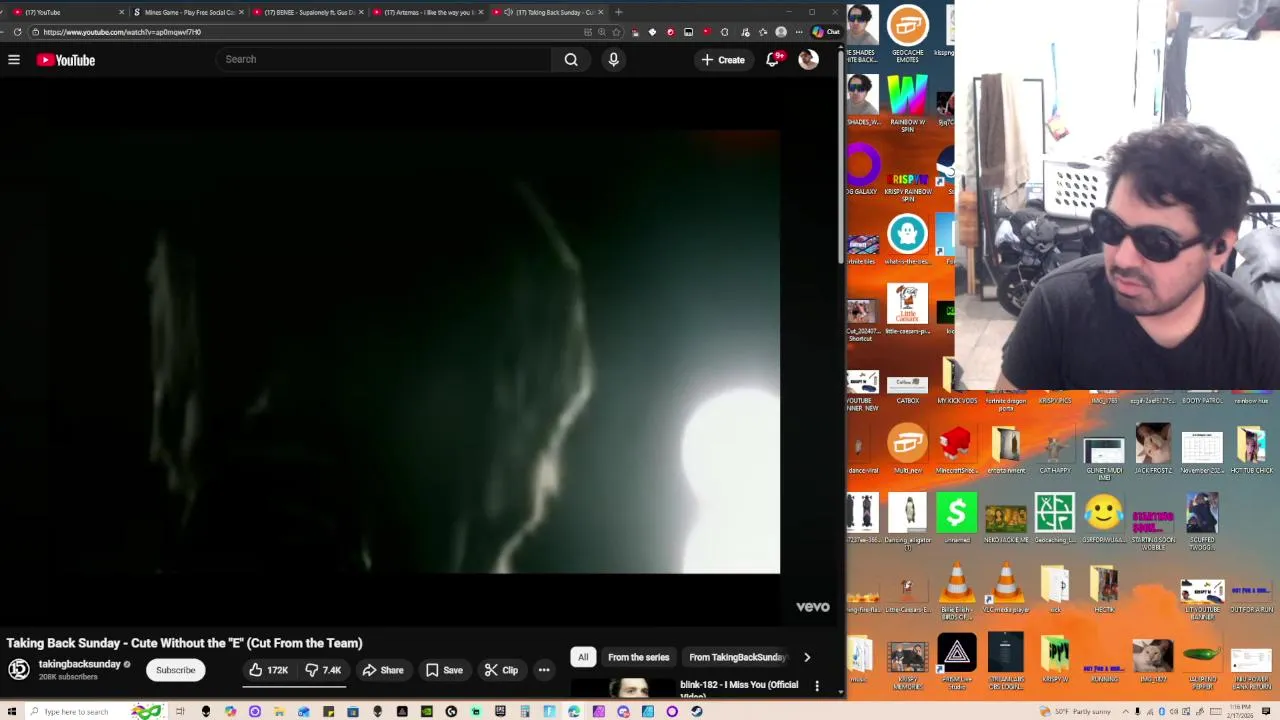Open options for blink-182 I Miss You
This screenshot has width=1280, height=720.
pyautogui.click(x=817, y=686)
